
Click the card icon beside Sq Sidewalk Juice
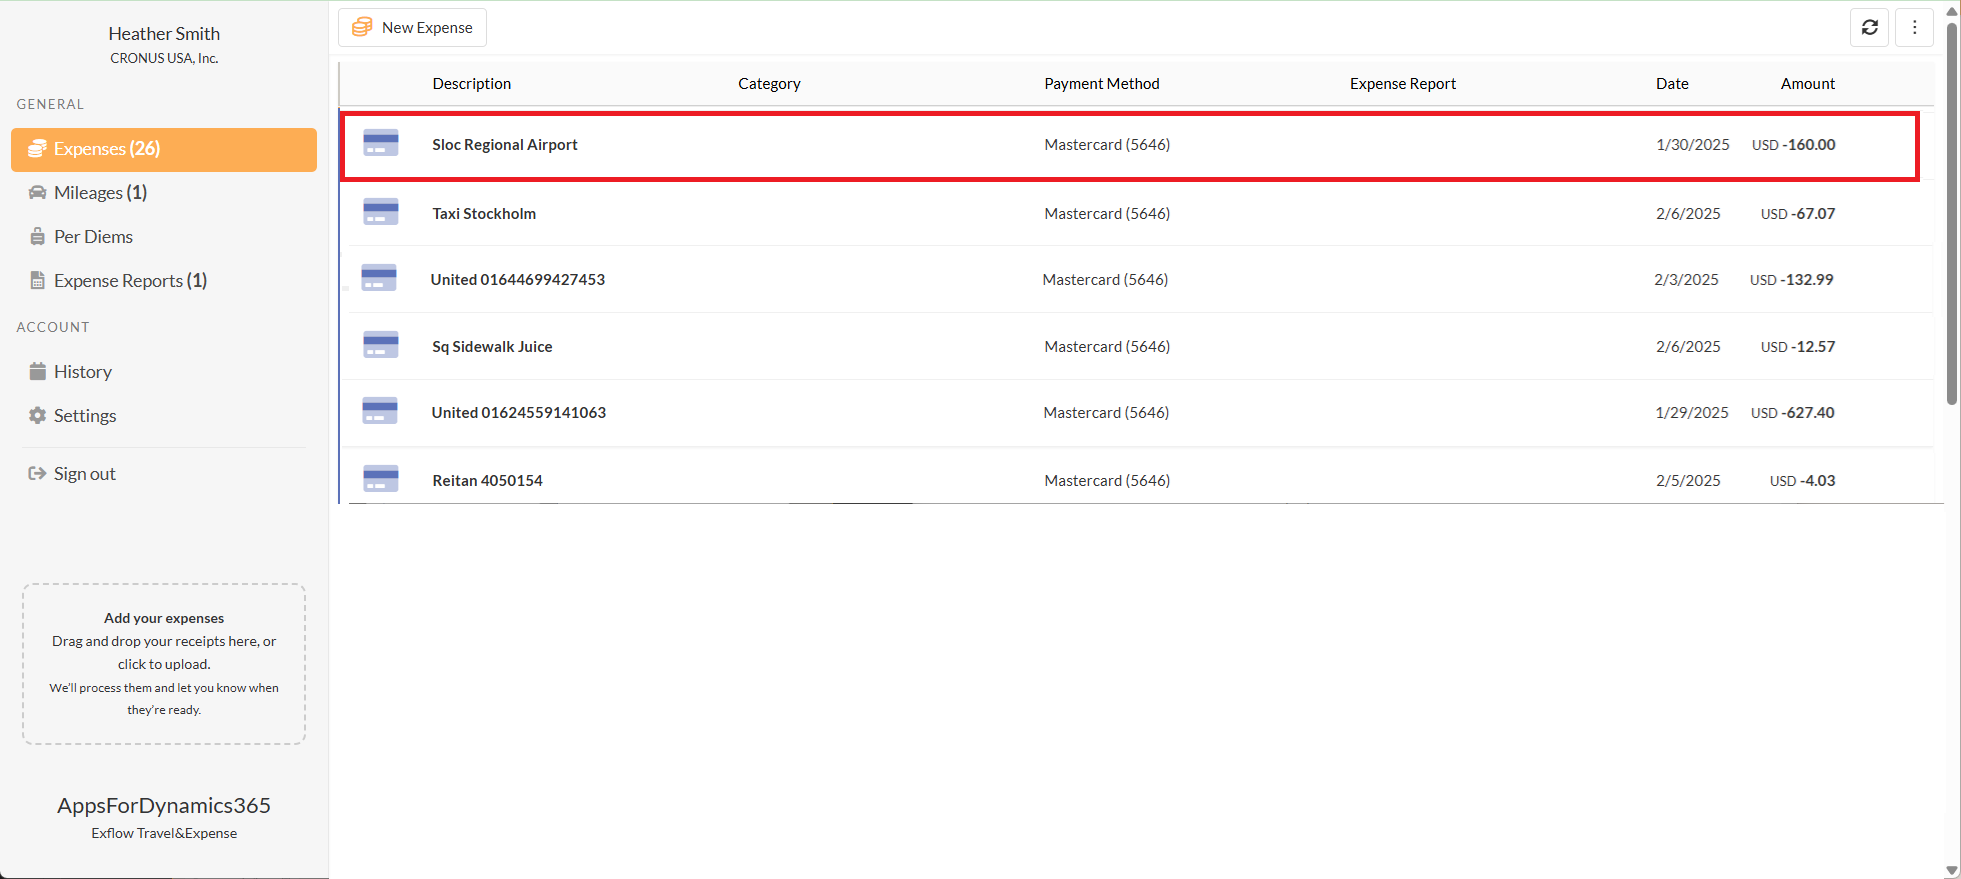[x=380, y=345]
